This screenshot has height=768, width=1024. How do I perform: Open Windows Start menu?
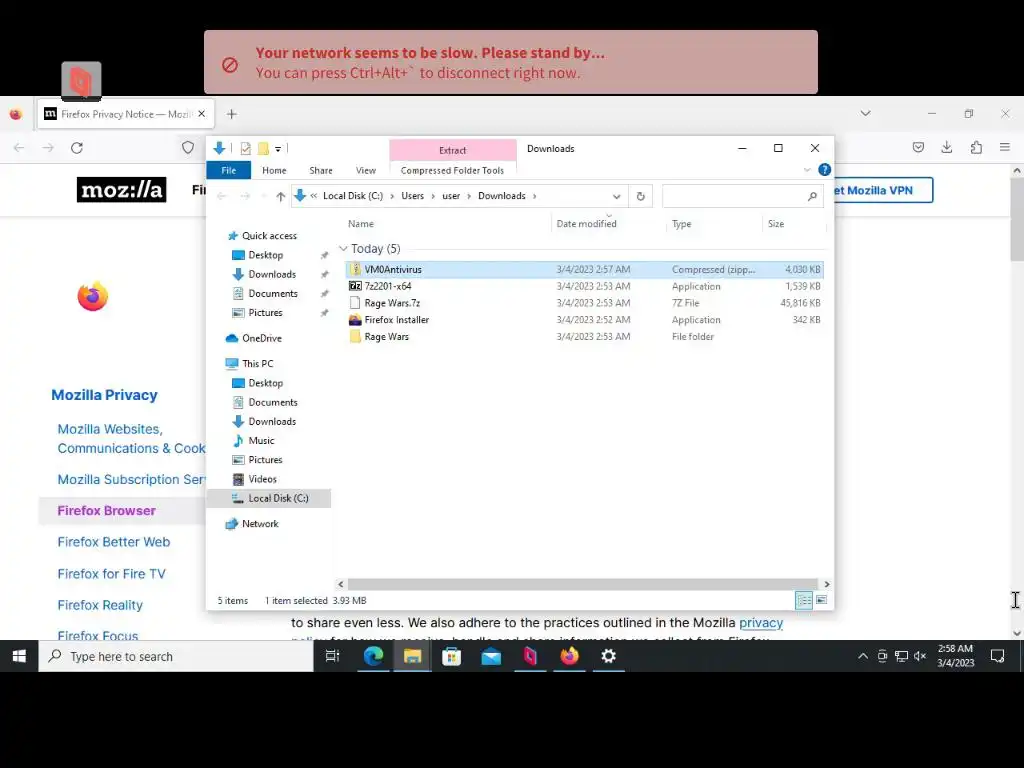coord(19,656)
